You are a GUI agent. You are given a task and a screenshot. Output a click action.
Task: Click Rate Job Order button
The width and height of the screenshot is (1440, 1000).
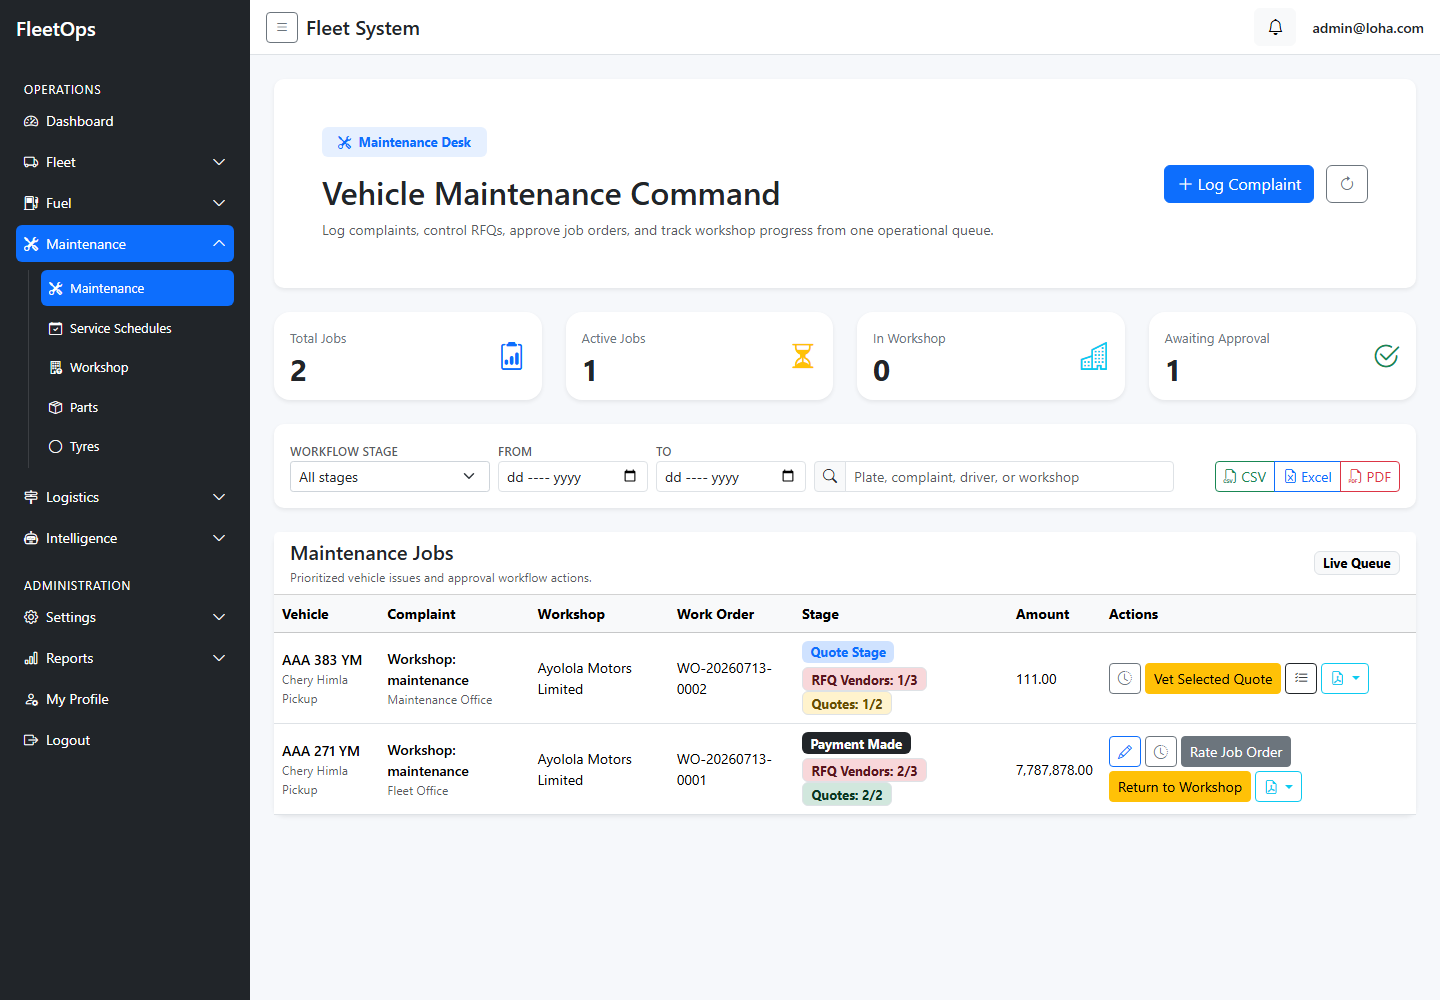click(1236, 752)
